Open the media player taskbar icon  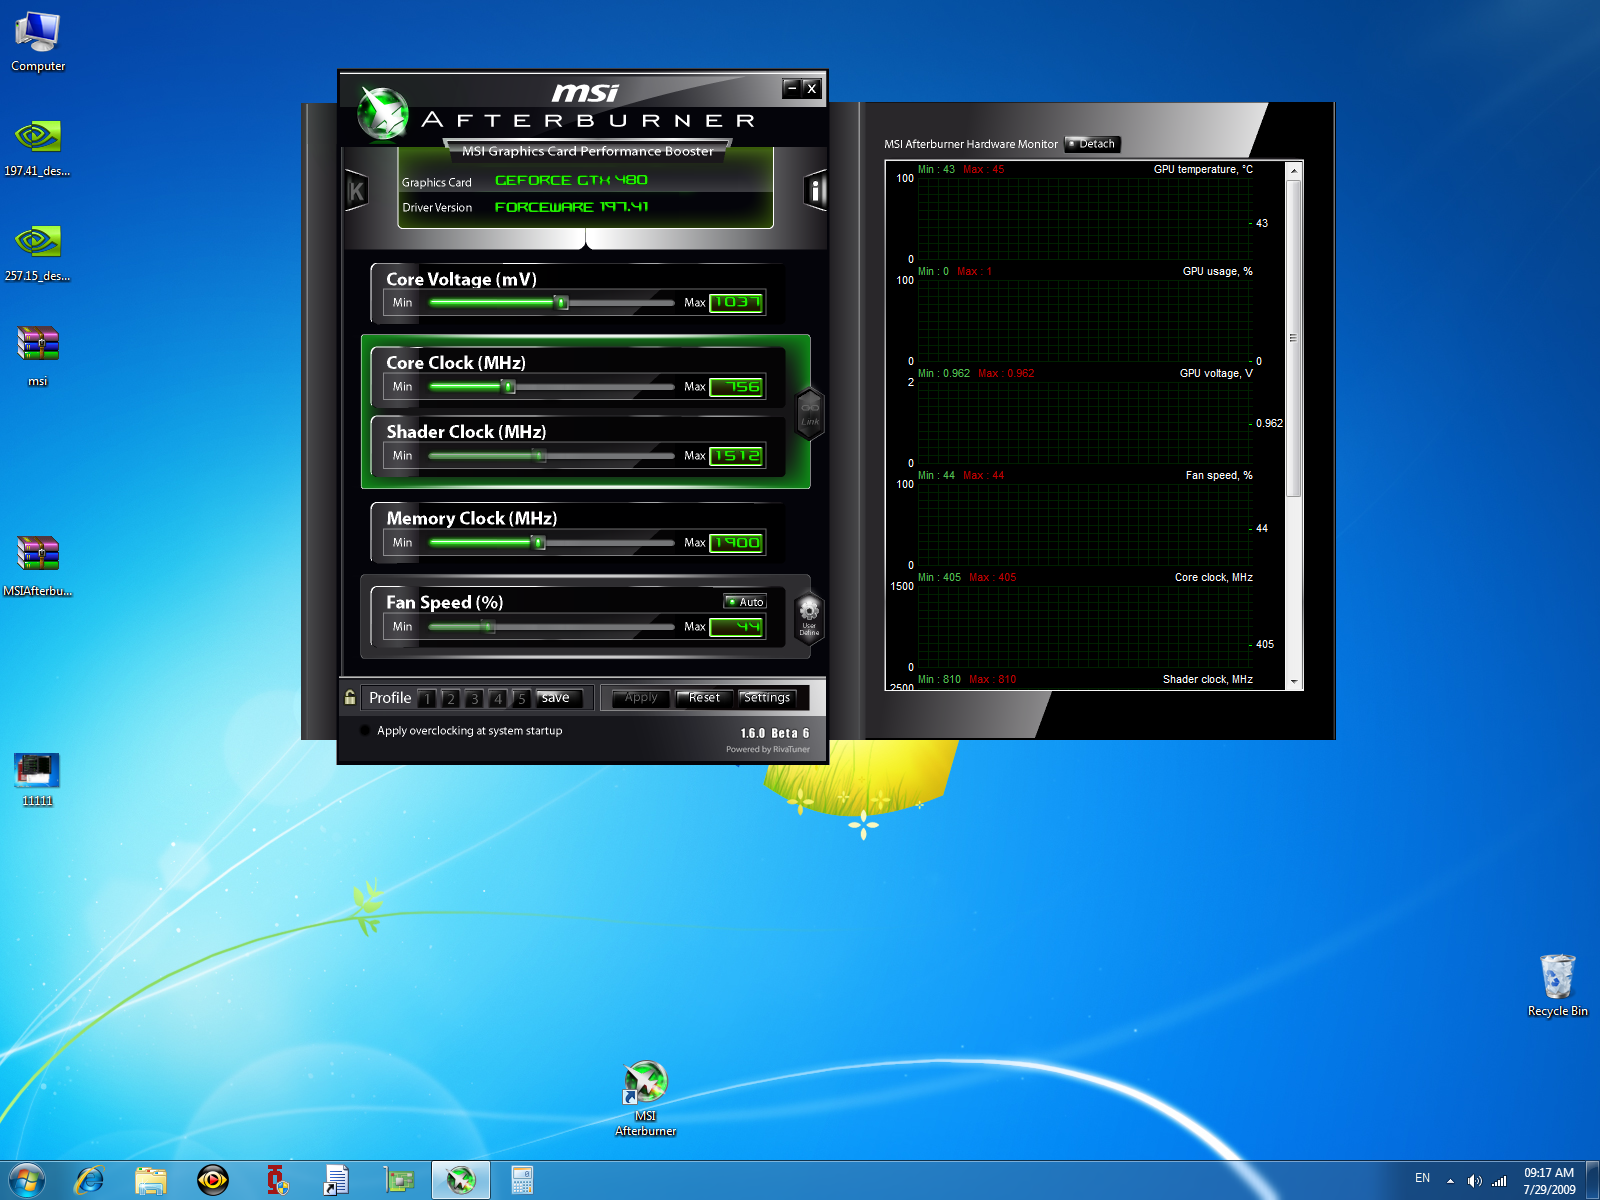tap(212, 1181)
